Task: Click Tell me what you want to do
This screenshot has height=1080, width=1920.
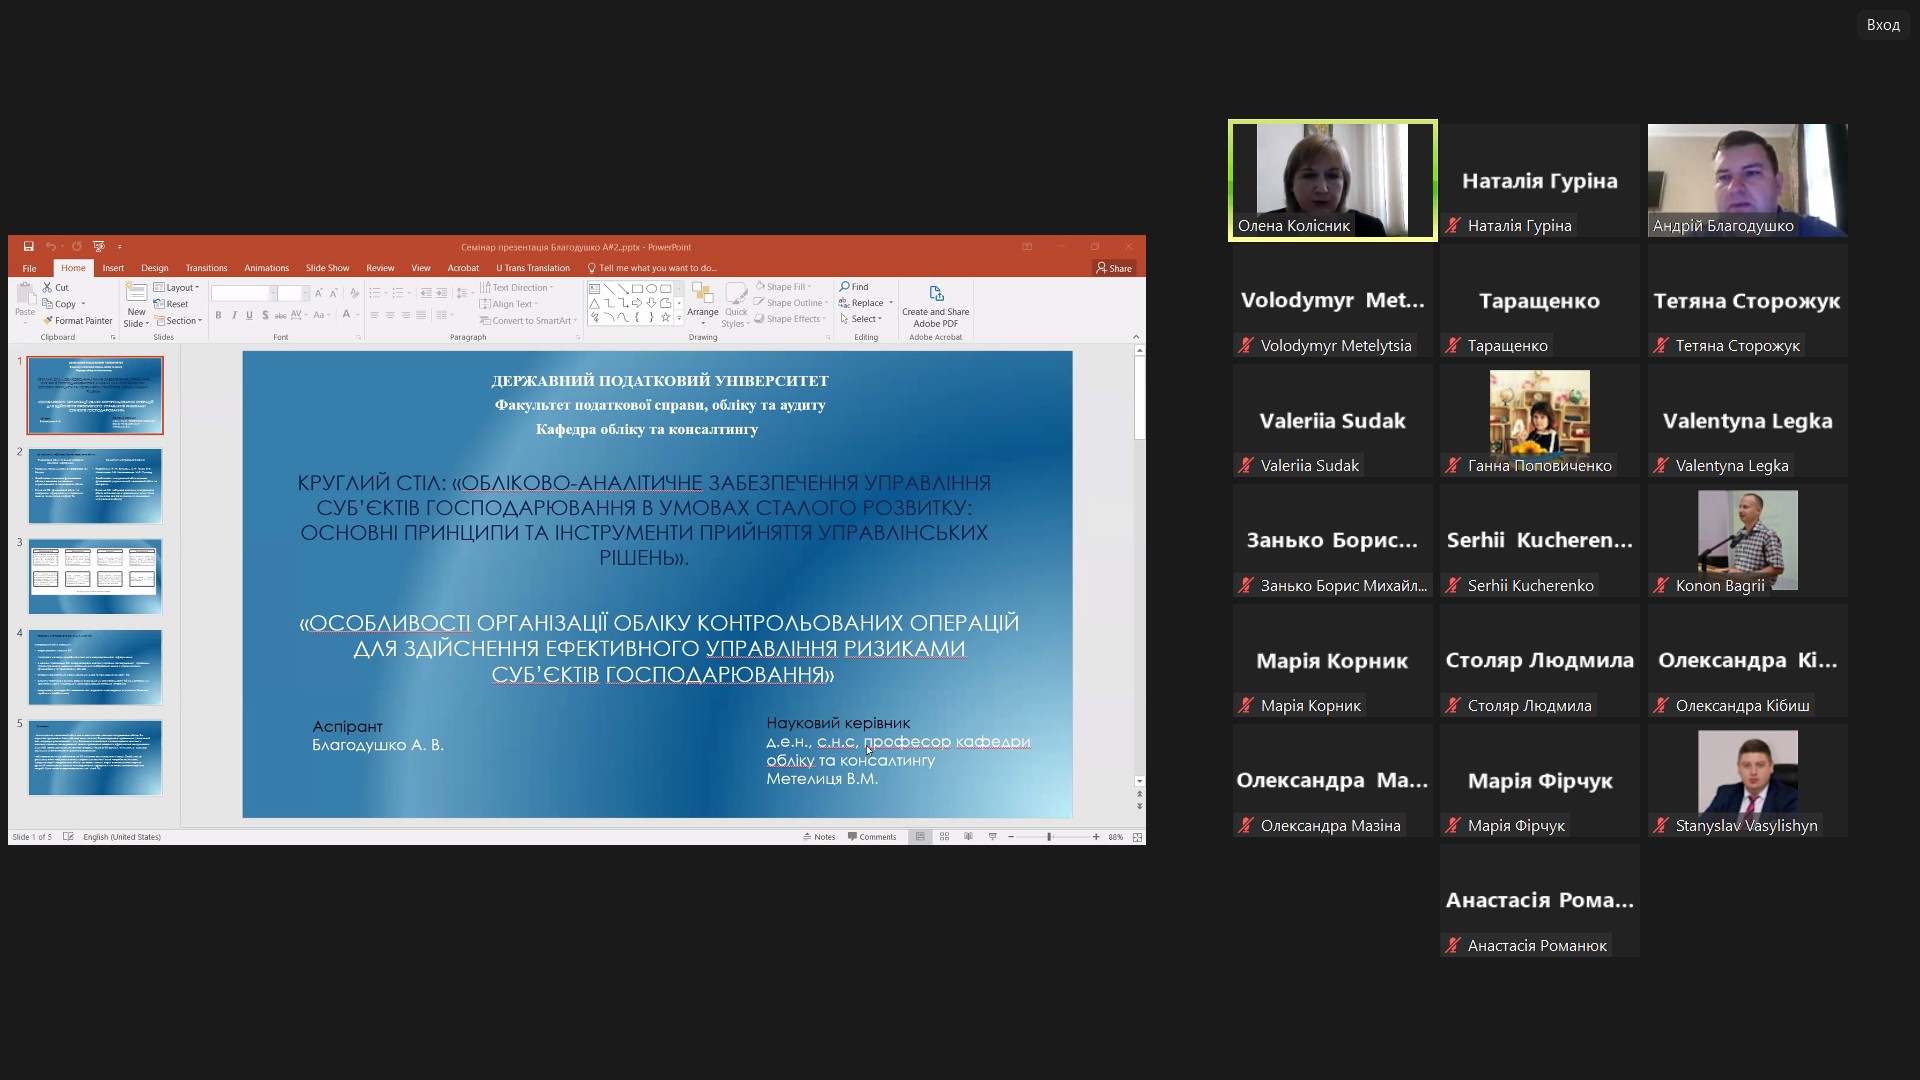Action: click(x=652, y=268)
